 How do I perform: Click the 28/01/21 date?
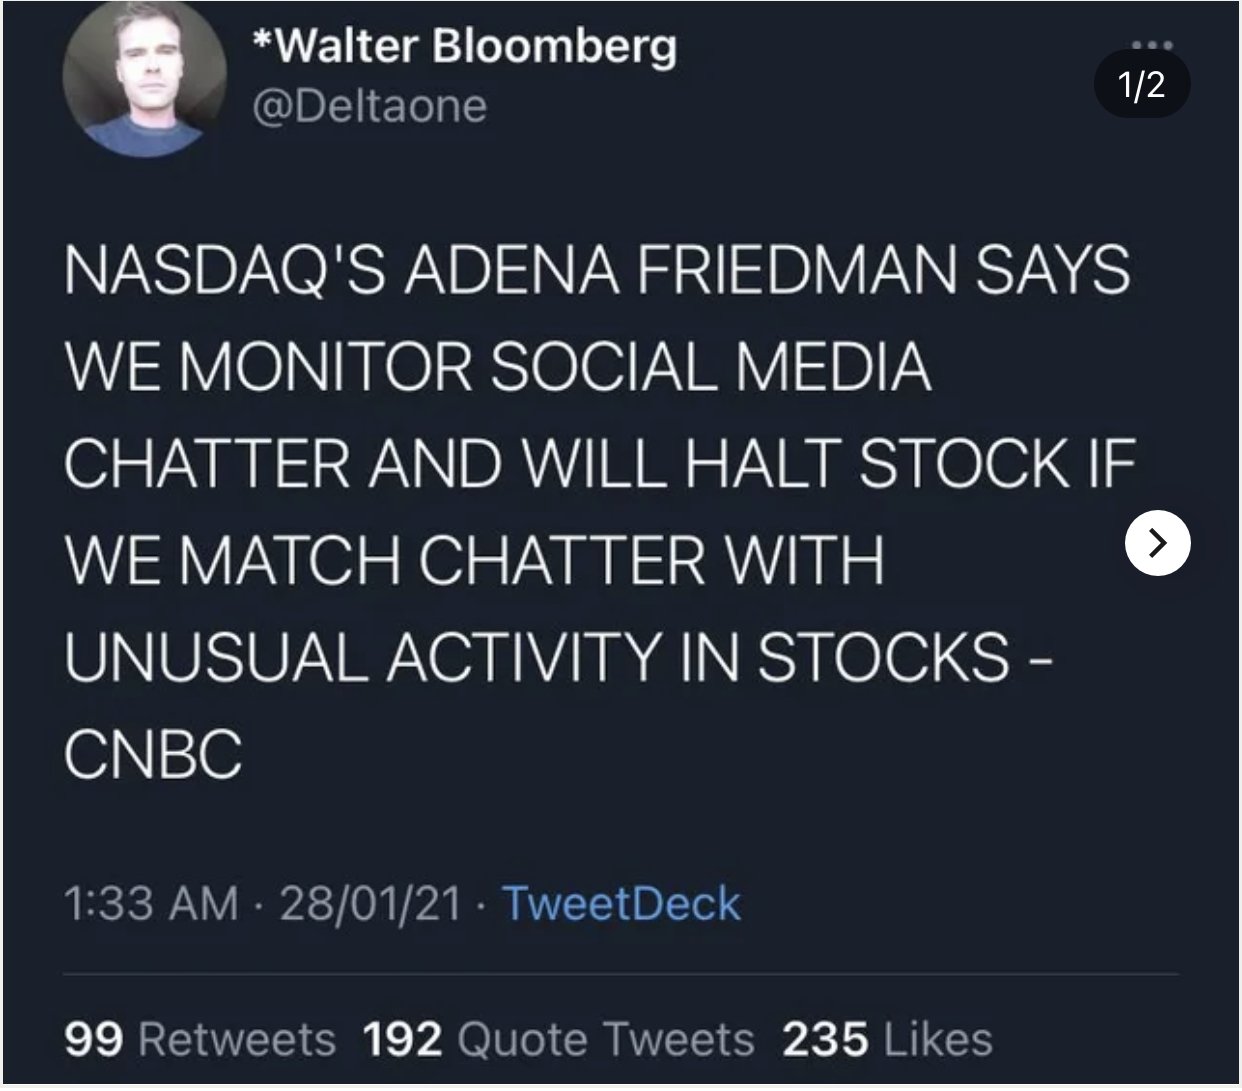tap(371, 904)
